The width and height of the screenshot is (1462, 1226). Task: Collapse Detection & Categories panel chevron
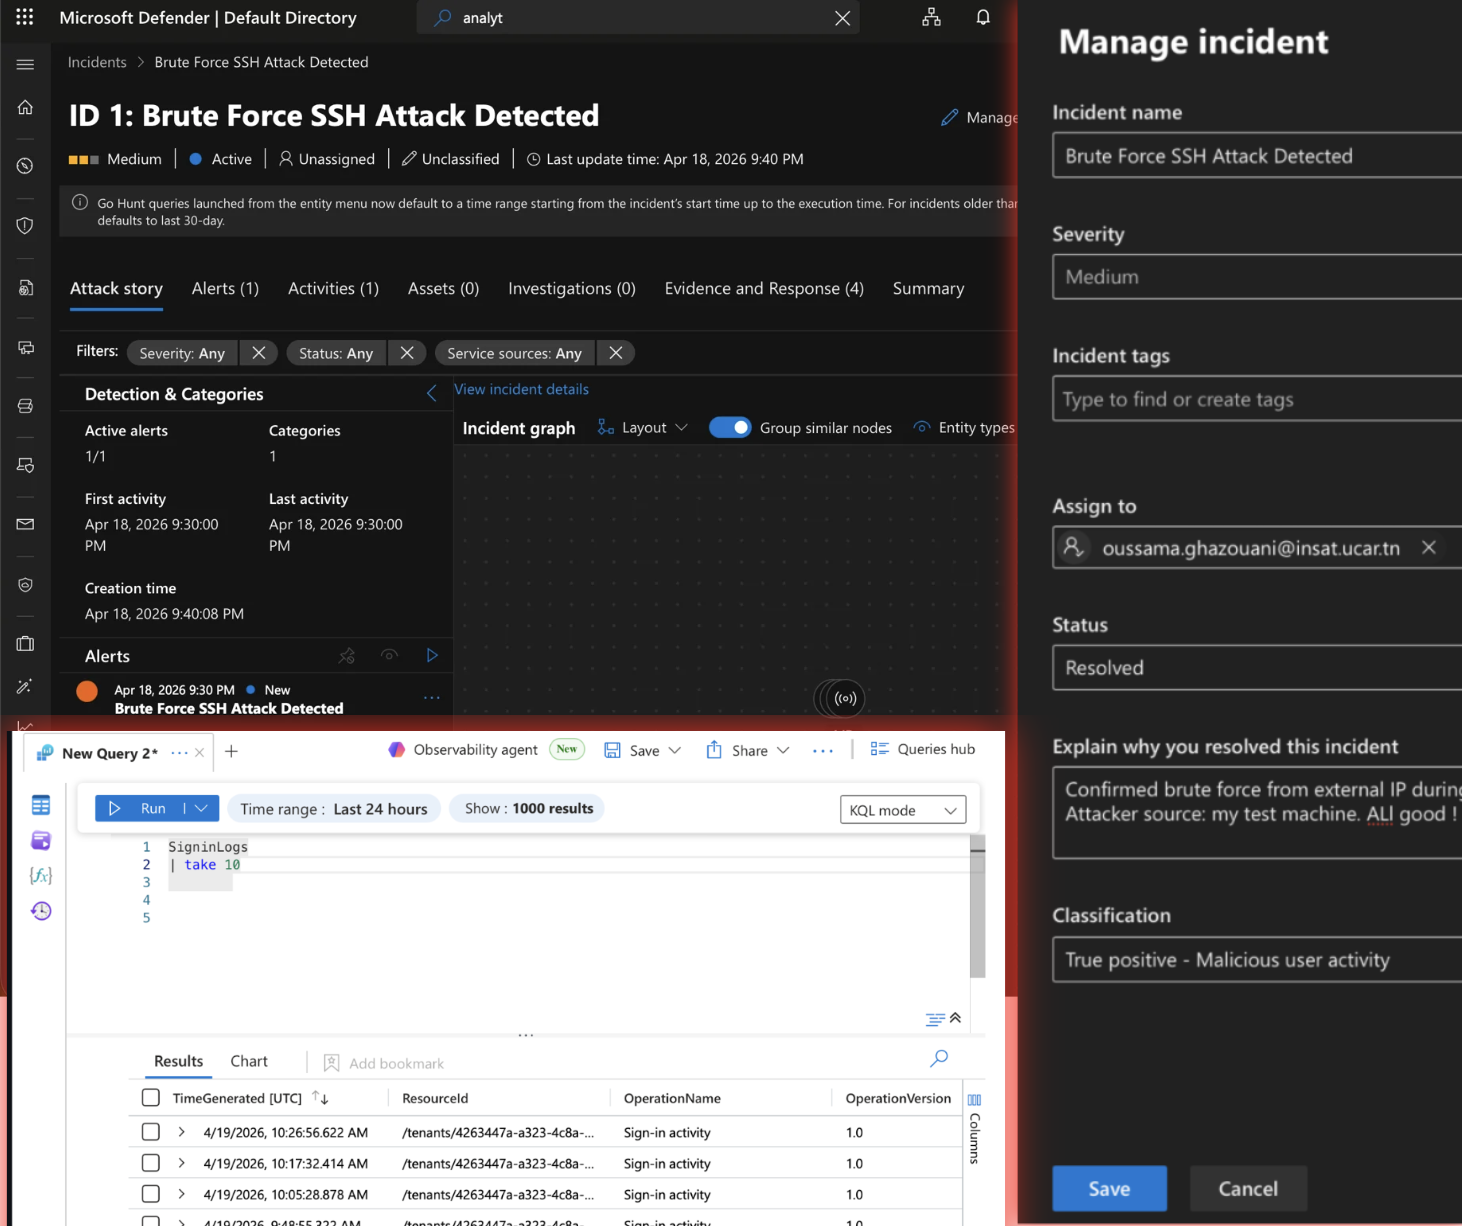(432, 393)
